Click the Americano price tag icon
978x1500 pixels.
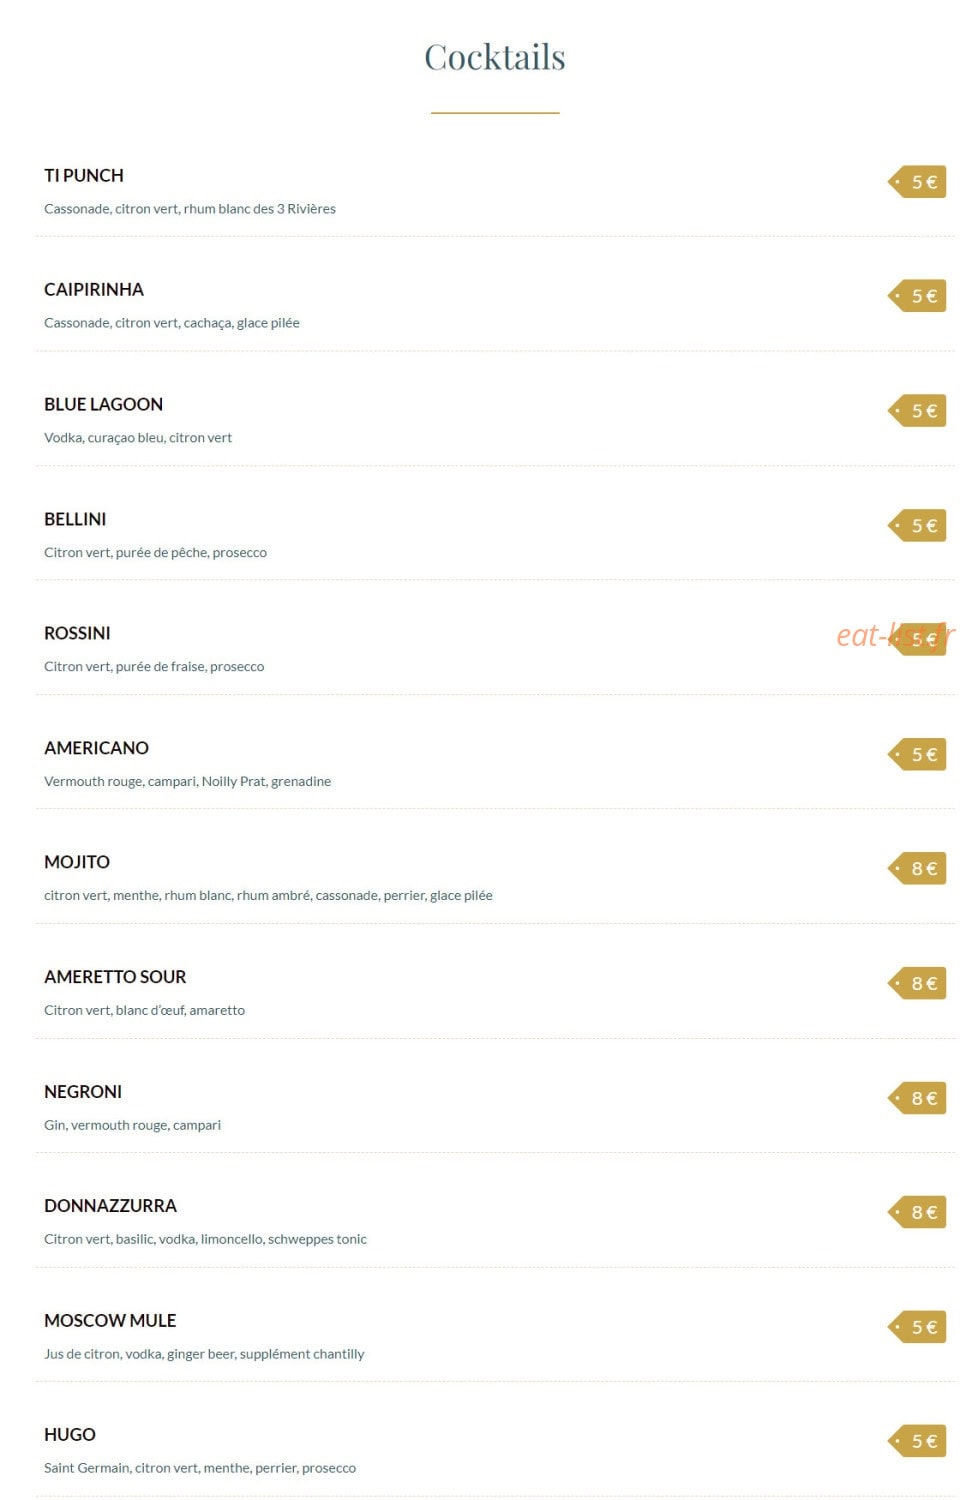917,755
